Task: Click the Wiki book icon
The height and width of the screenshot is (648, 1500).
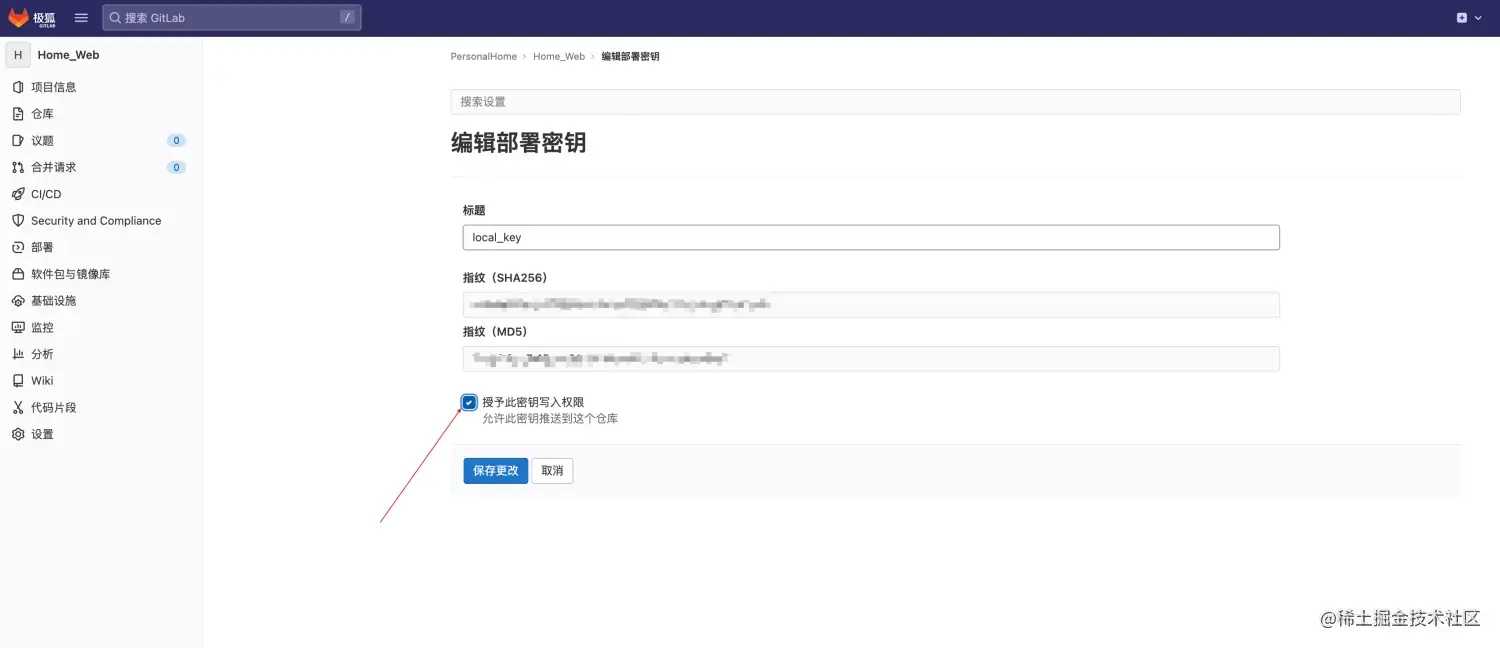Action: pos(18,381)
